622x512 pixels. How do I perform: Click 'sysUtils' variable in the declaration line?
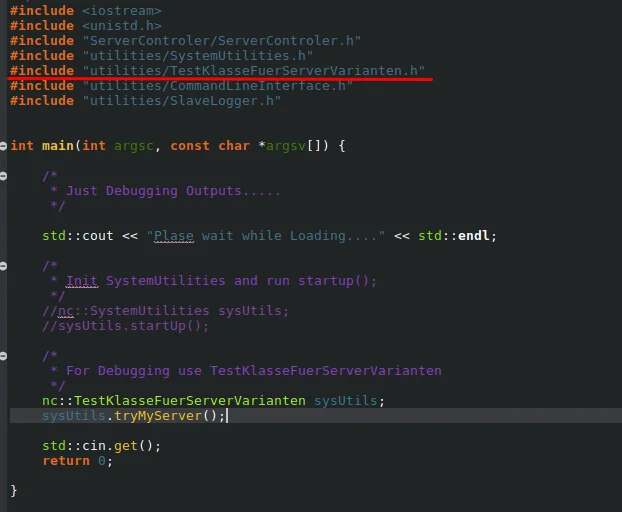coord(346,401)
